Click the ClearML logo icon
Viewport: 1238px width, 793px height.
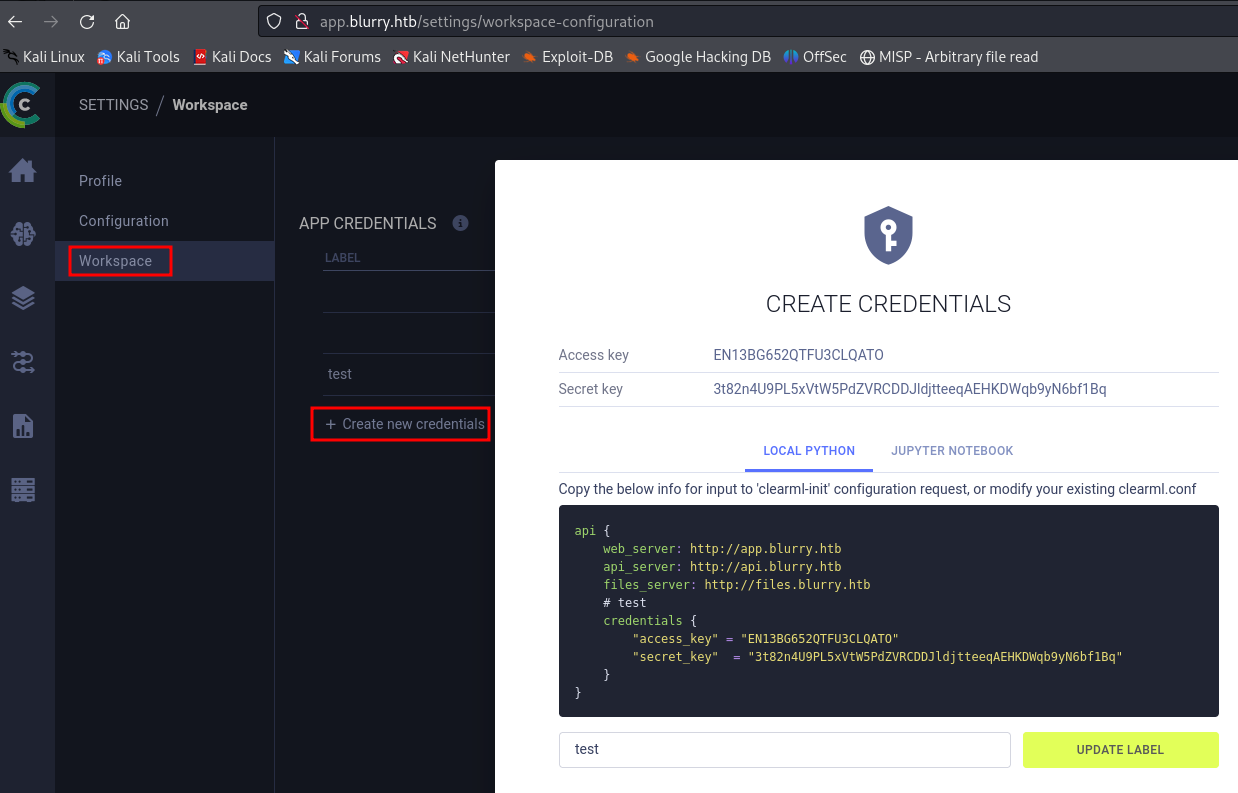point(21,105)
